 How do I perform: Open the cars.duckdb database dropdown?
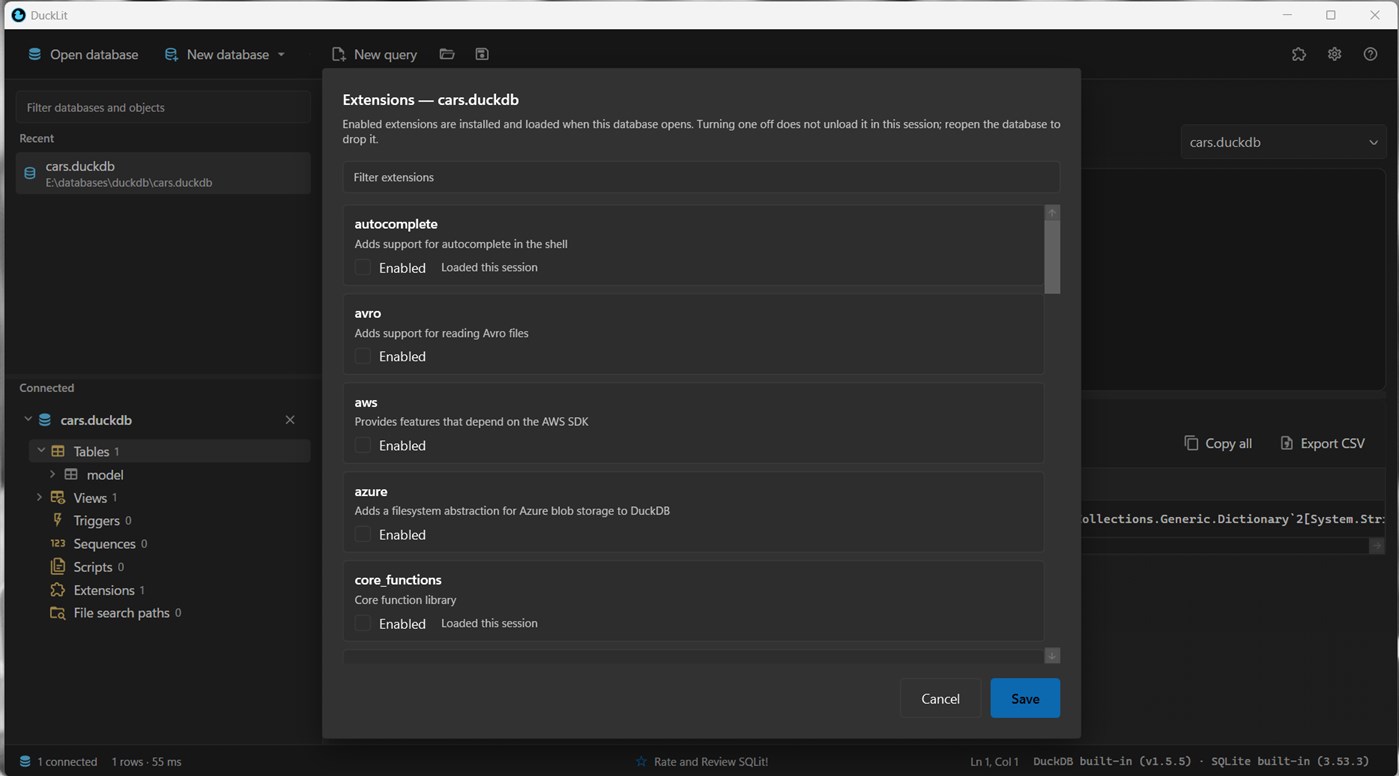[x=1283, y=142]
